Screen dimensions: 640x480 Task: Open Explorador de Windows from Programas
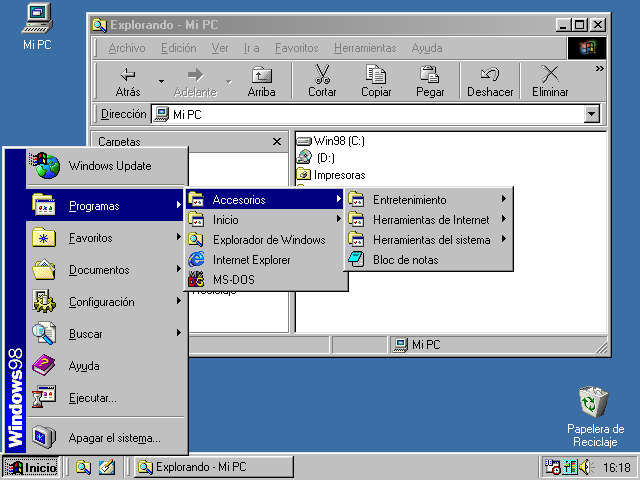click(266, 240)
